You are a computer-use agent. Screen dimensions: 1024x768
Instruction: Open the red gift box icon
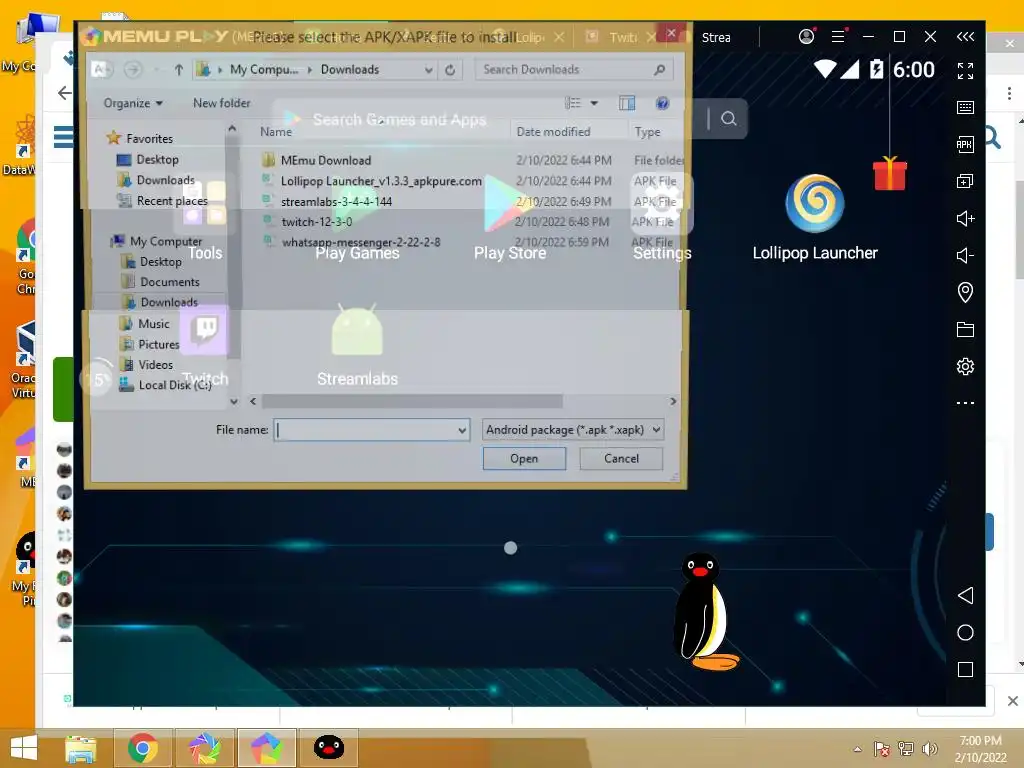pos(889,173)
